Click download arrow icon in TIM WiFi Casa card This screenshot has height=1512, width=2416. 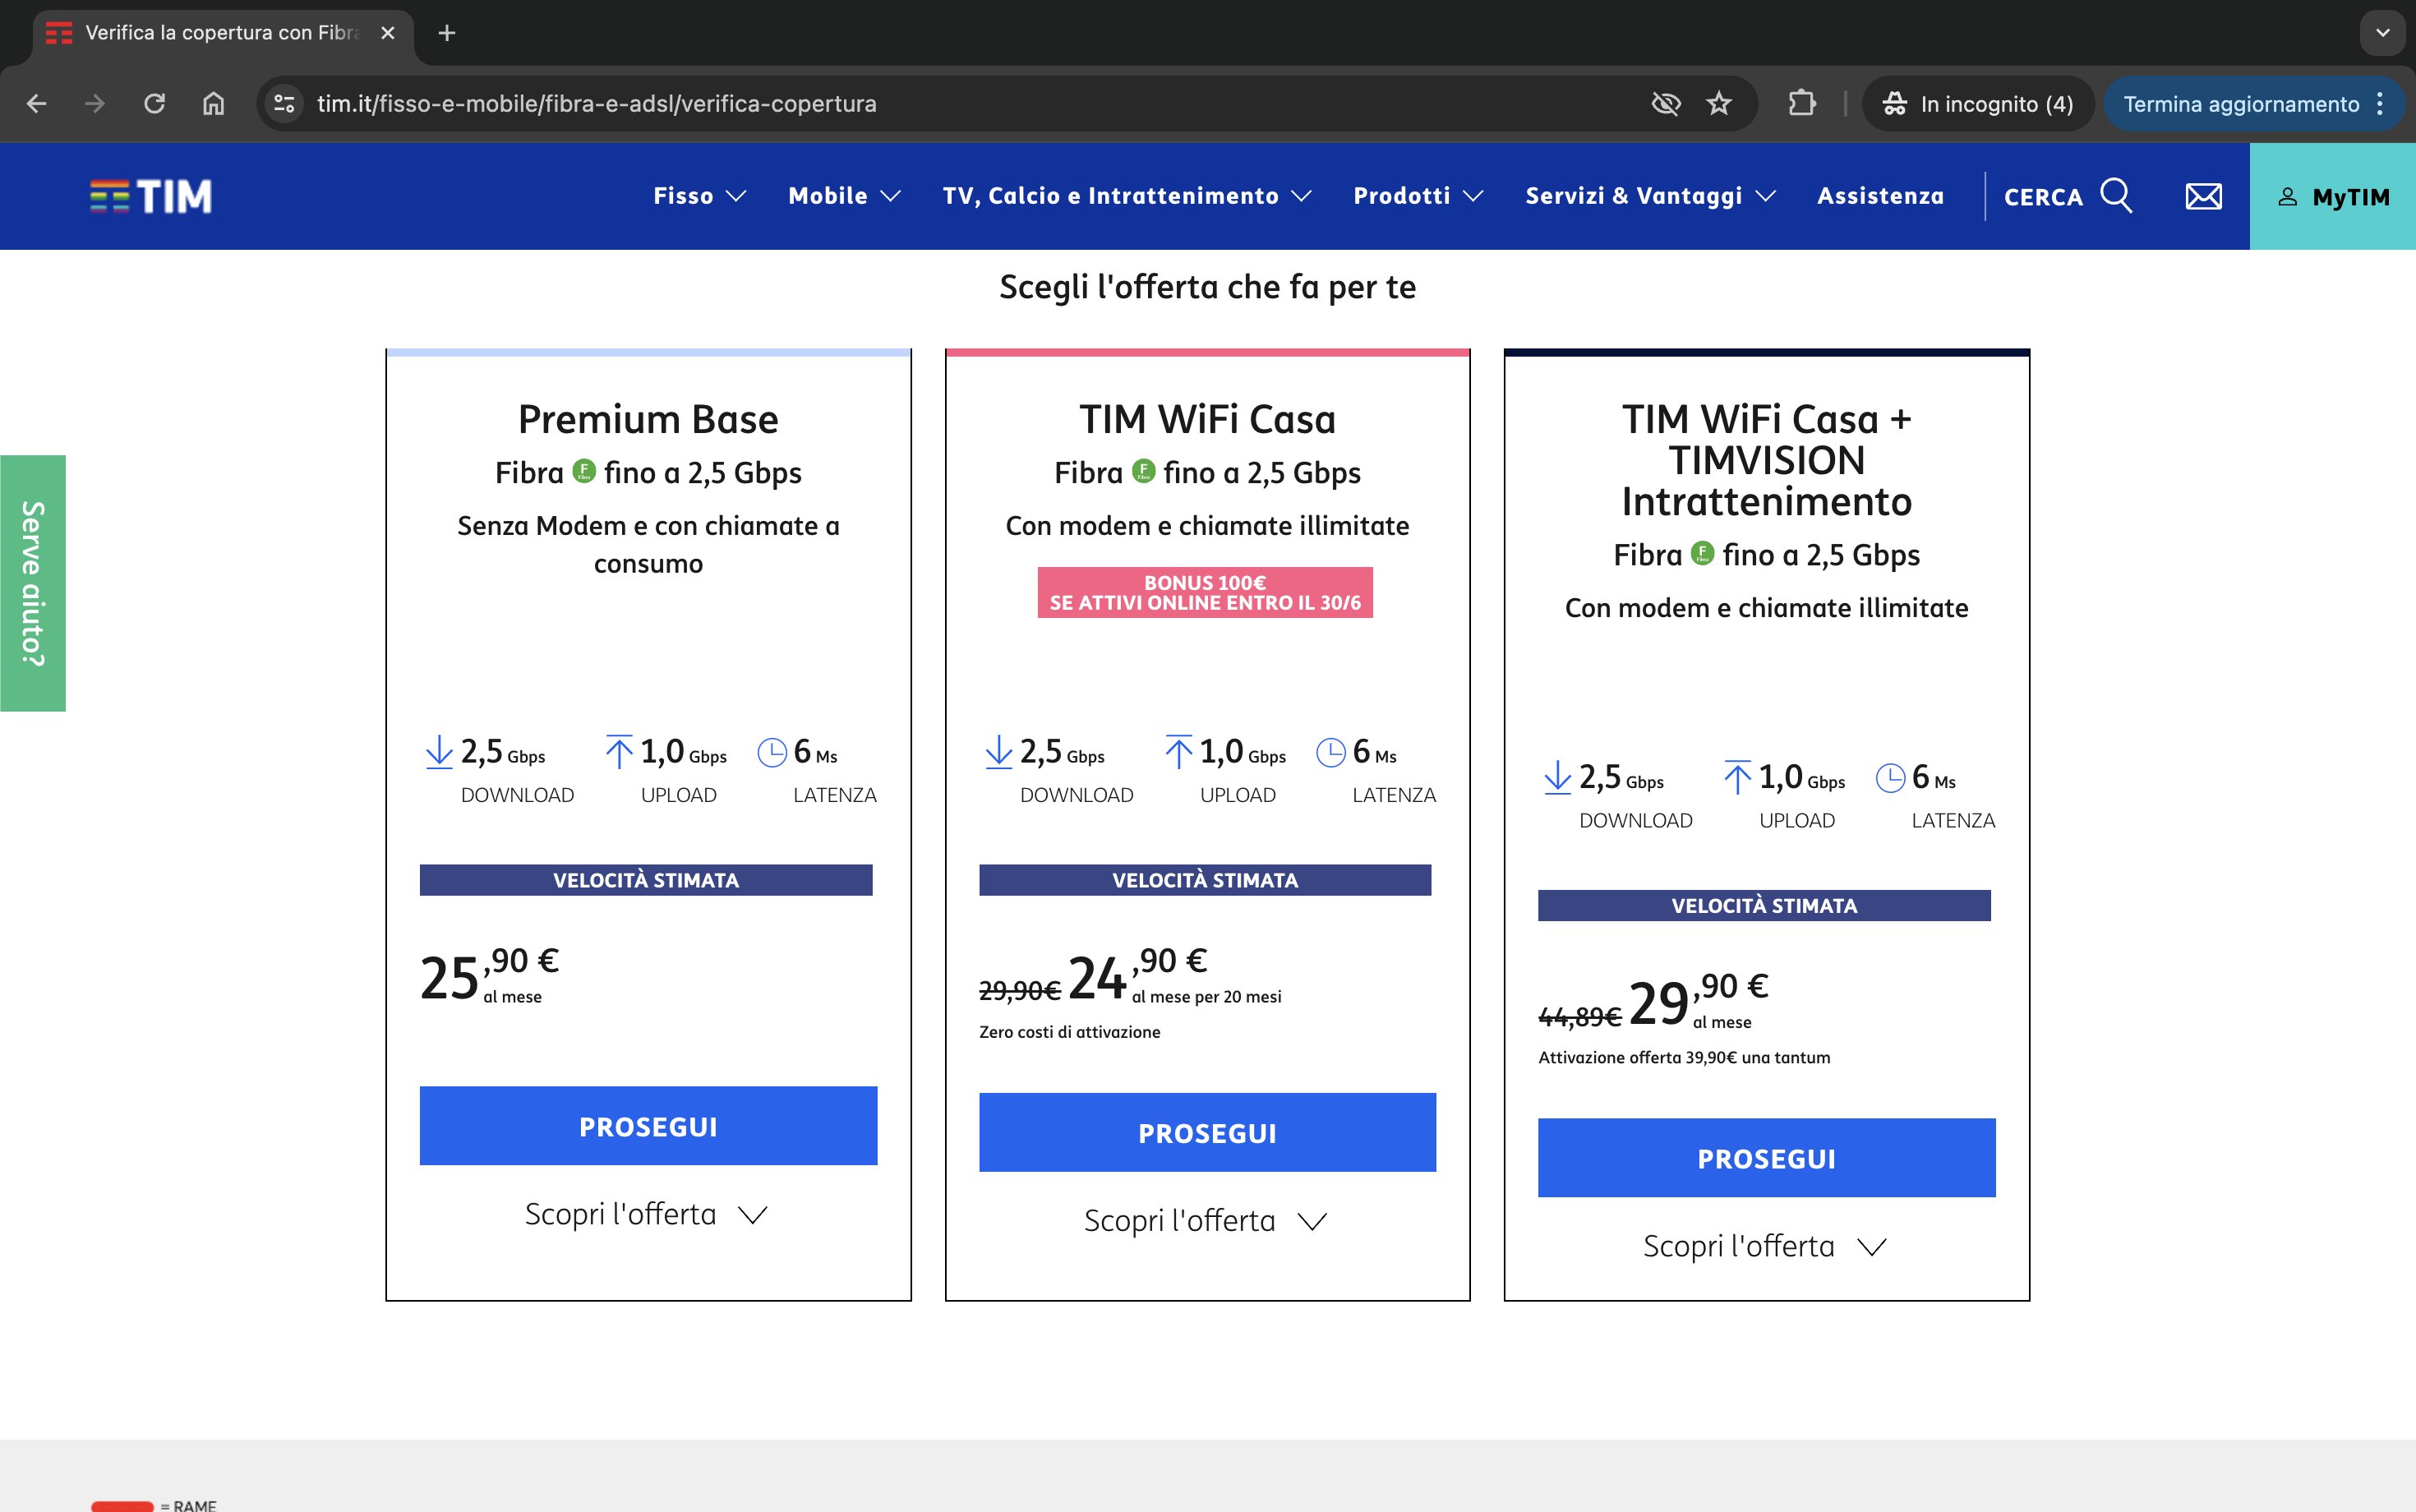[998, 752]
